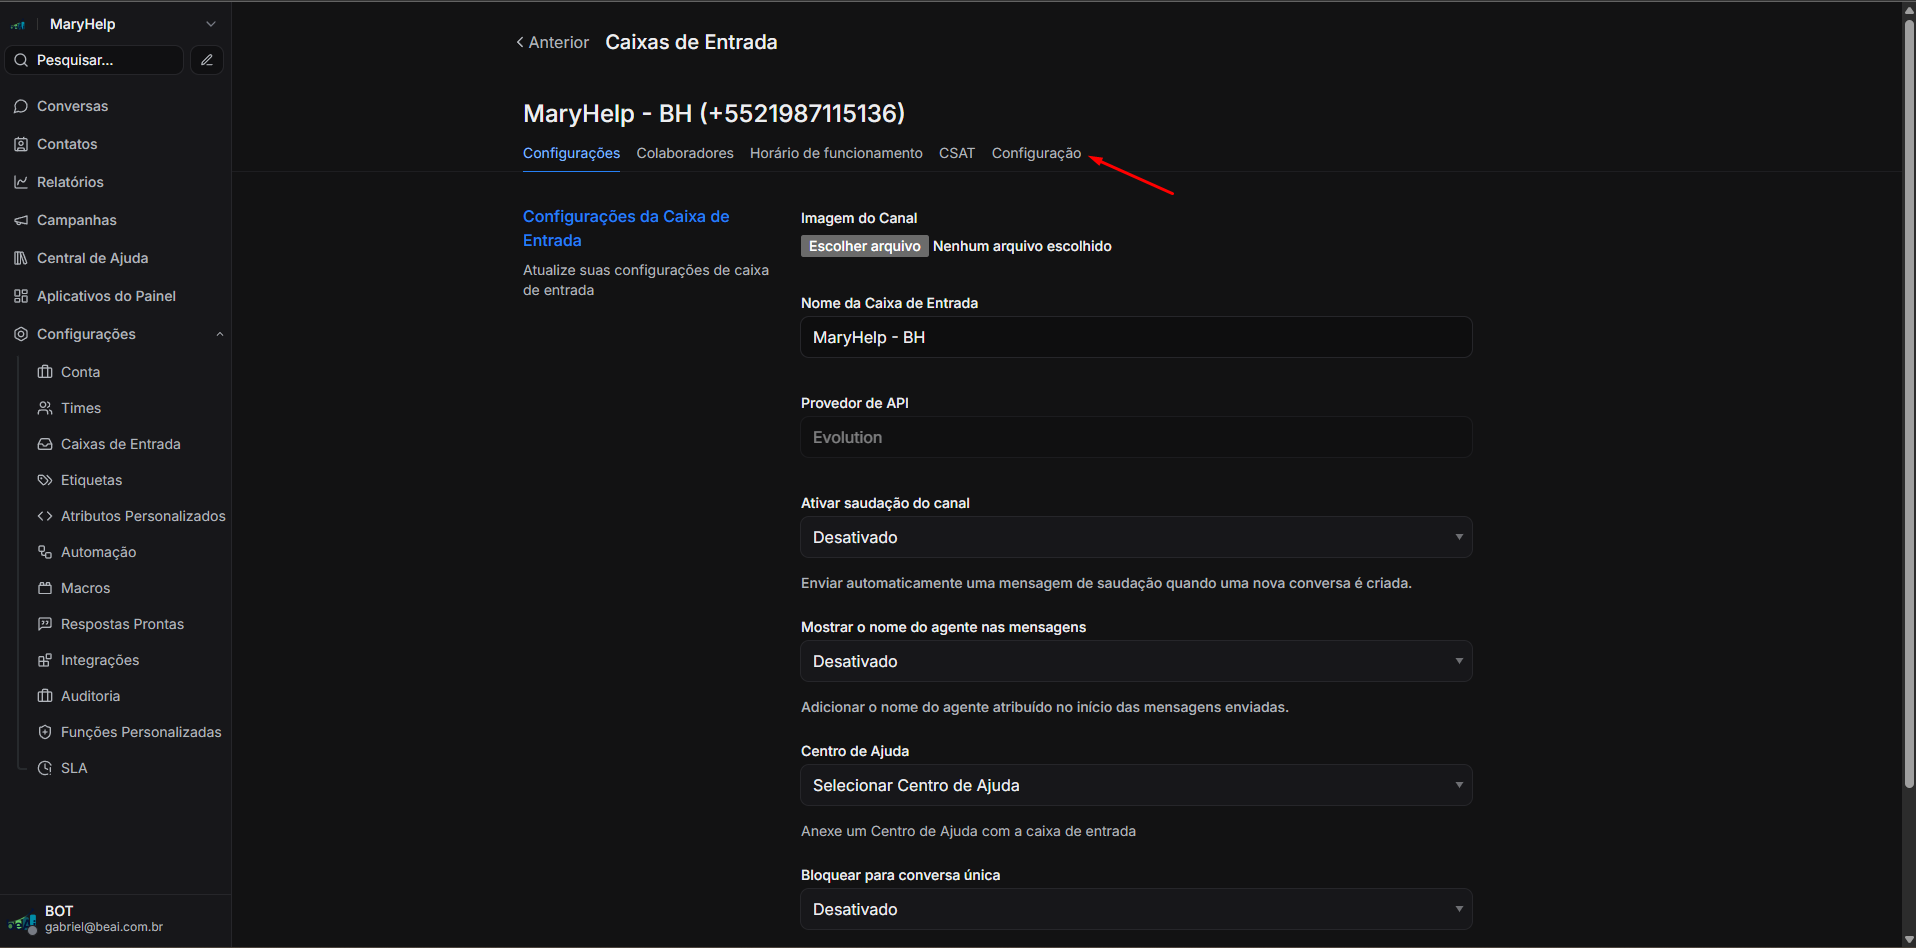Viewport: 1916px width, 948px height.
Task: Go back using the Anterior link
Action: tap(552, 42)
